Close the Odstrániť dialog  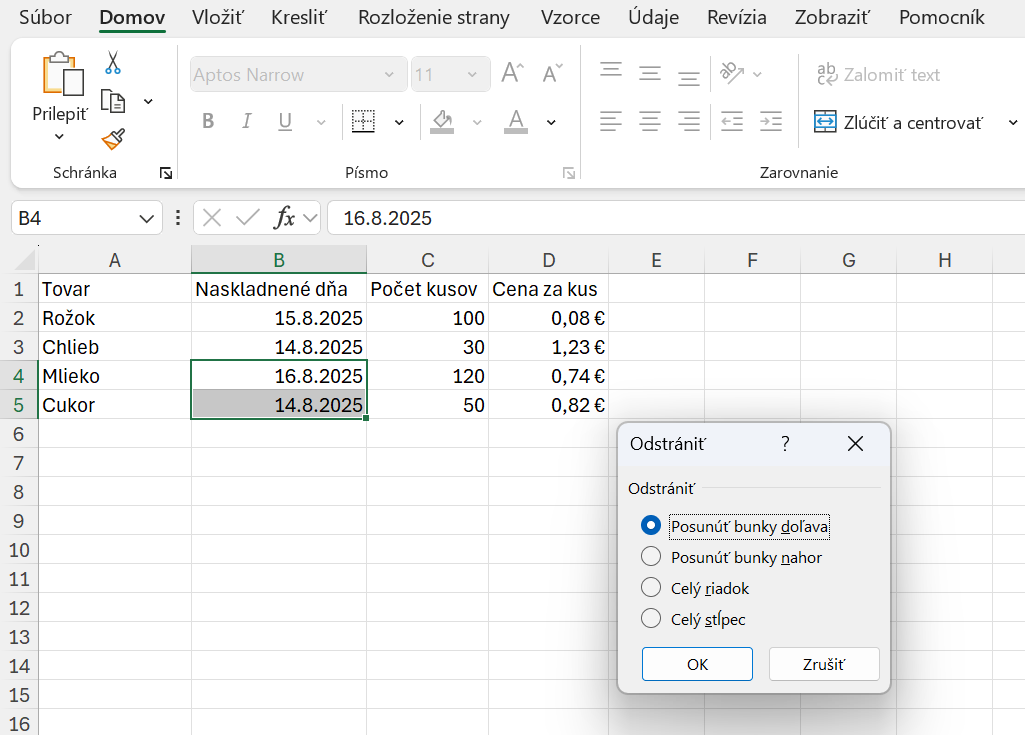(x=855, y=444)
